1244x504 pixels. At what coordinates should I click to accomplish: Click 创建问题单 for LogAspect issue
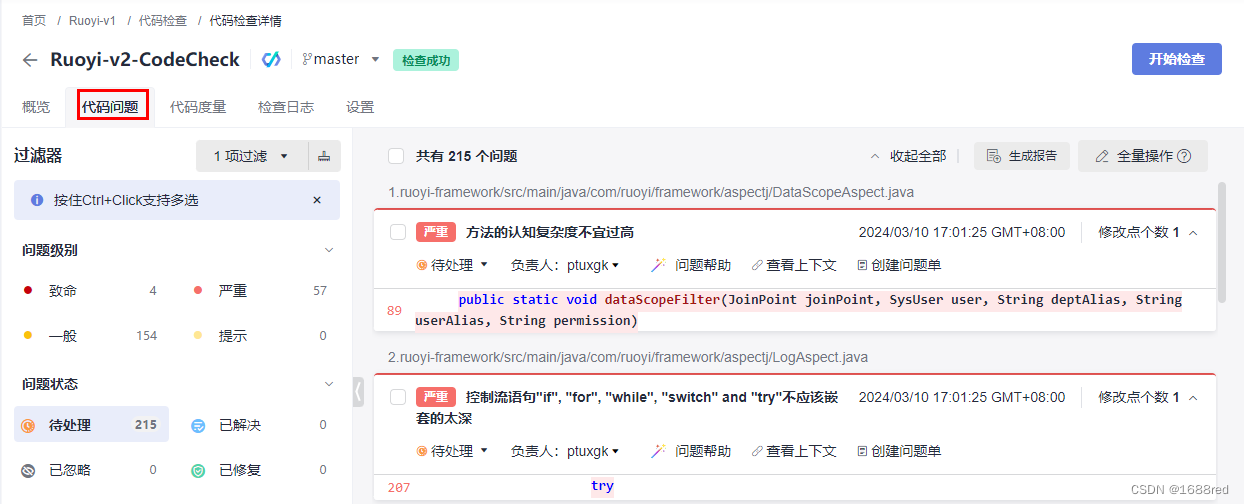899,451
